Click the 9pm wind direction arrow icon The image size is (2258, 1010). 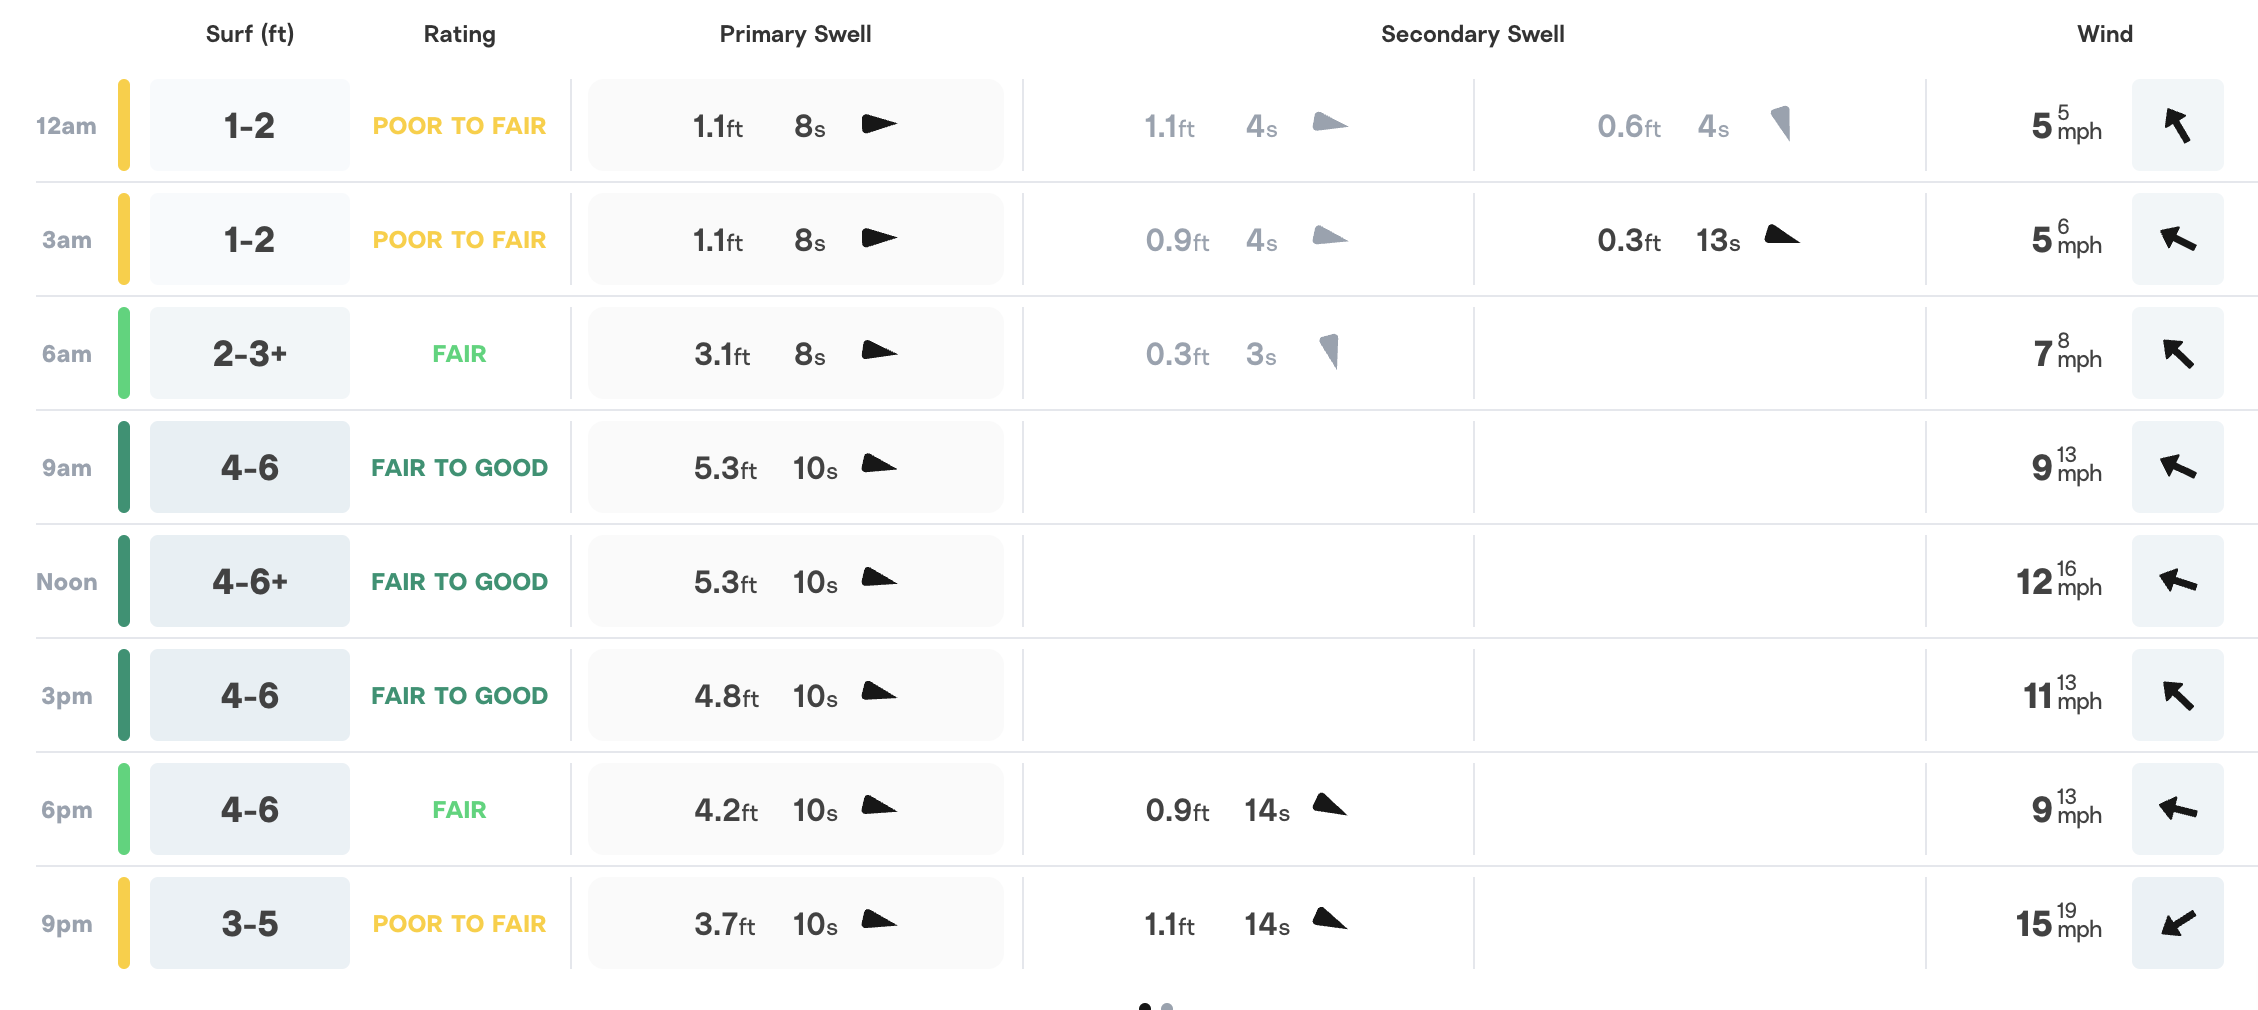coord(2177,923)
